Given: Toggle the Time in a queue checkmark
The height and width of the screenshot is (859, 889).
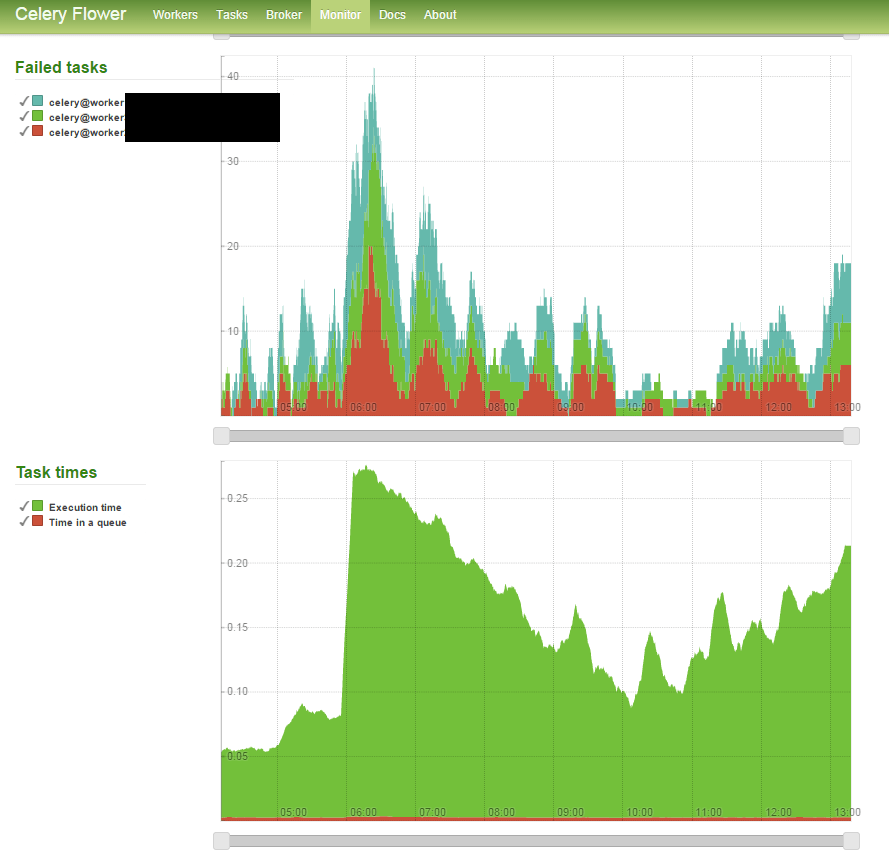Looking at the screenshot, I should (x=24, y=521).
